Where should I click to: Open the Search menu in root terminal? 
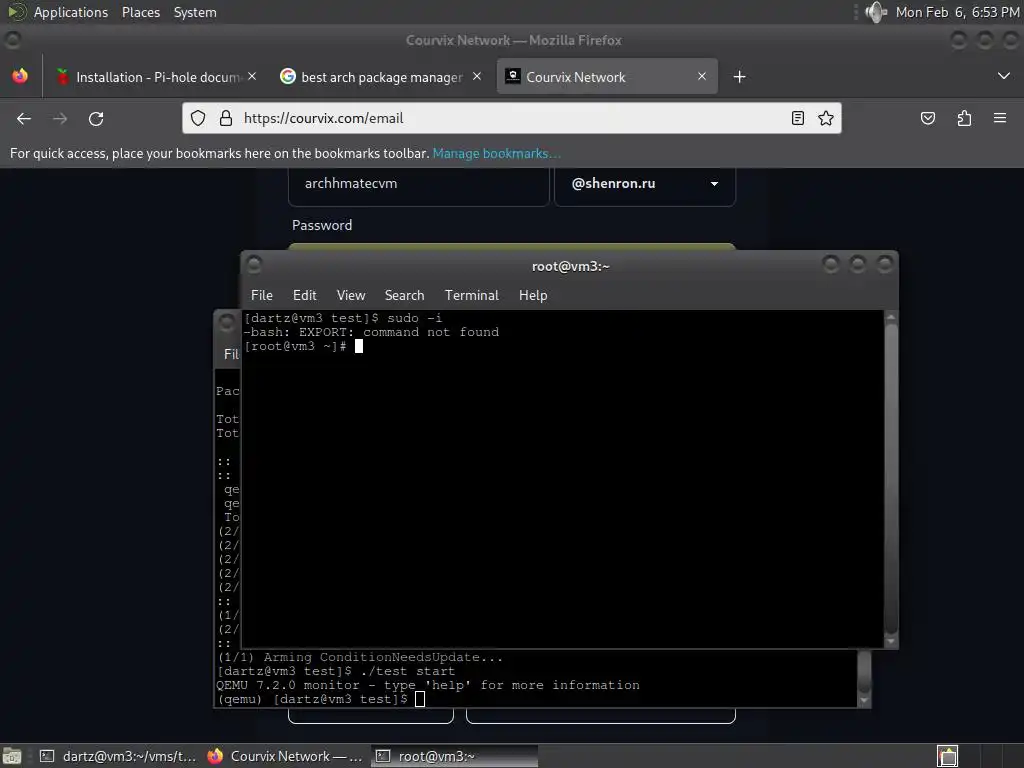point(404,295)
